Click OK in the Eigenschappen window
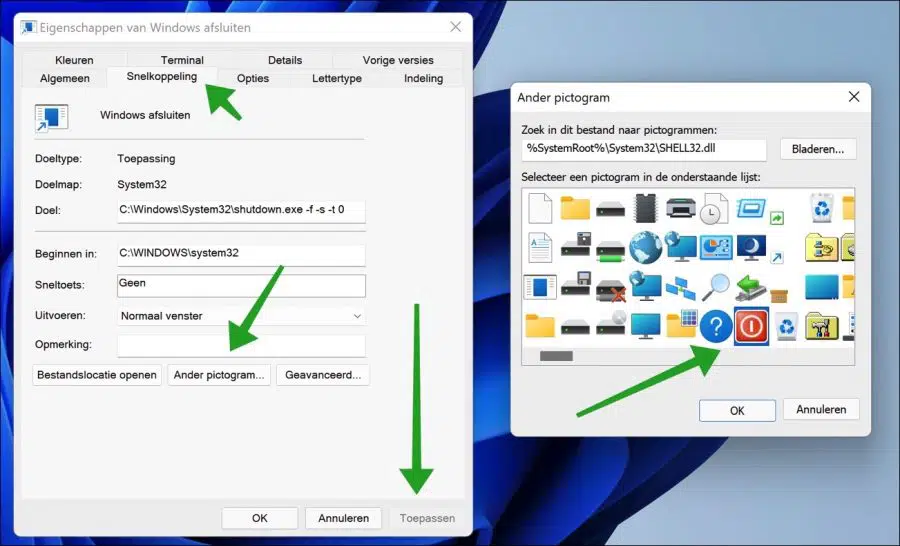 click(259, 518)
